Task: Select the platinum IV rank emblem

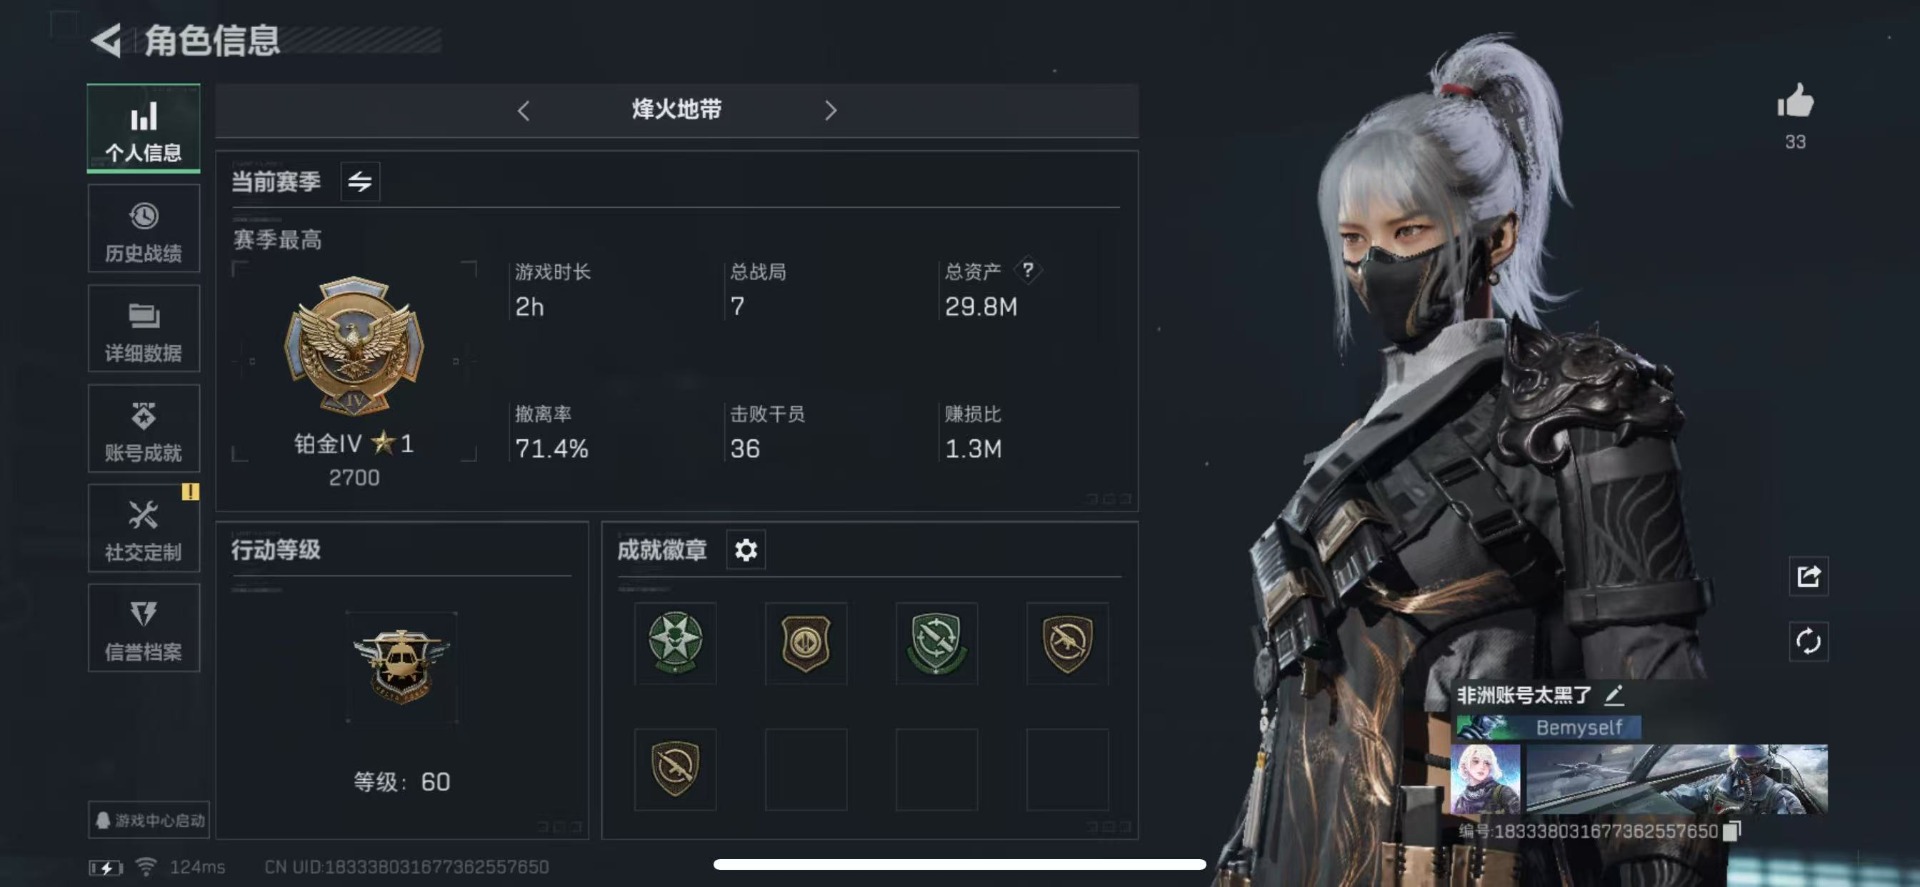Action: [x=354, y=345]
